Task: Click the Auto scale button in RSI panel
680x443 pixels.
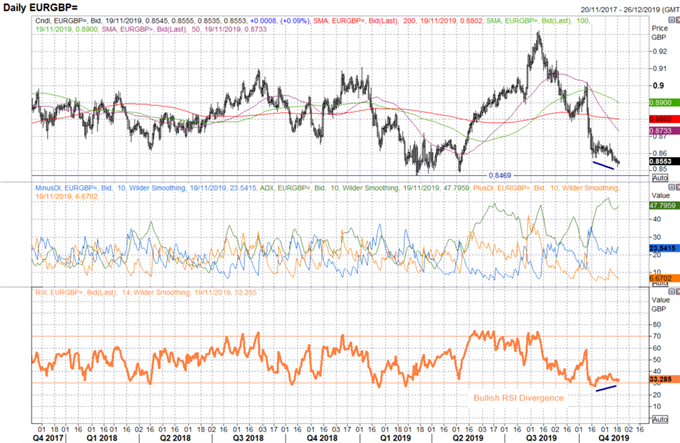Action: [660, 419]
